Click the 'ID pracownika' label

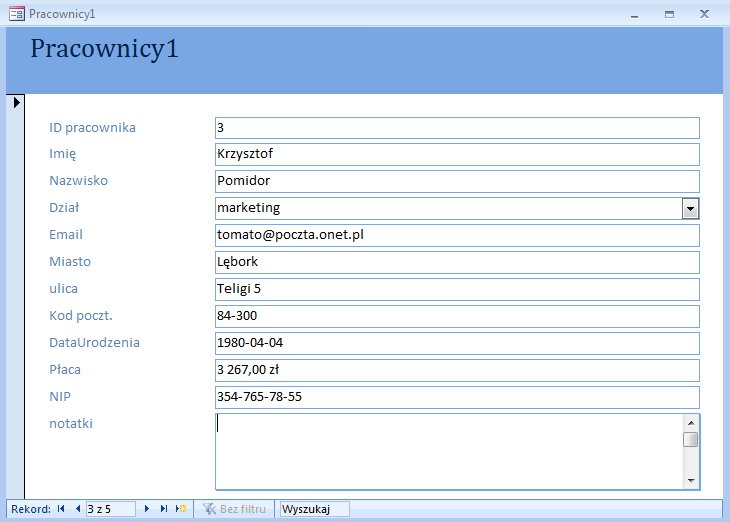pos(92,128)
